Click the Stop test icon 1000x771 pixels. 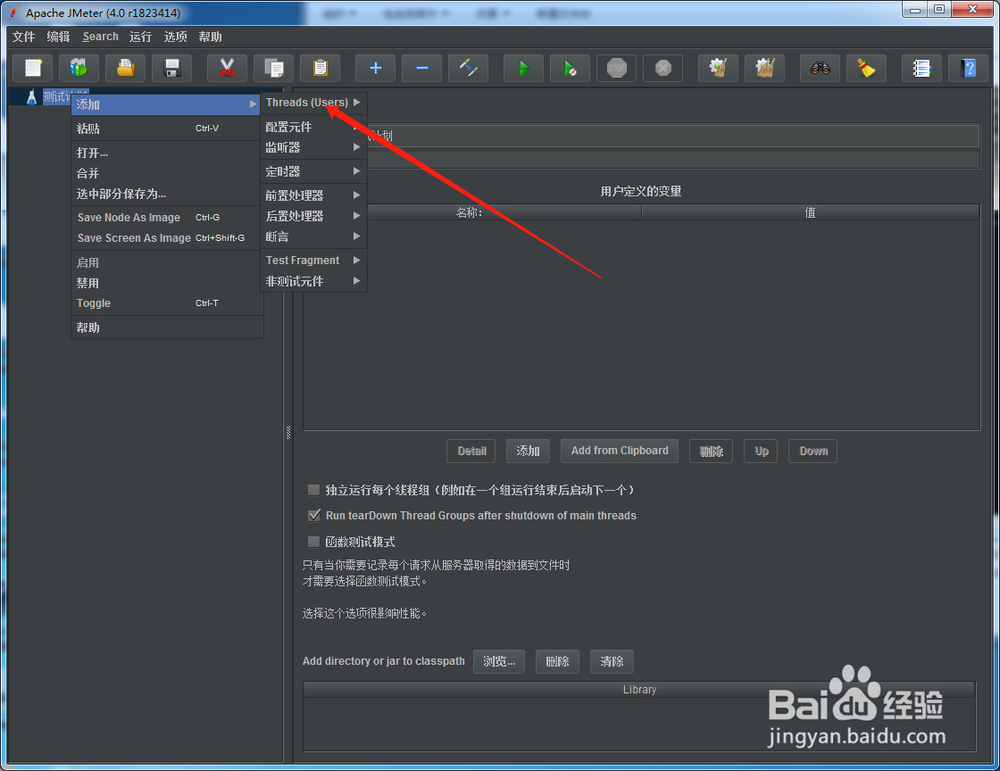click(x=617, y=68)
